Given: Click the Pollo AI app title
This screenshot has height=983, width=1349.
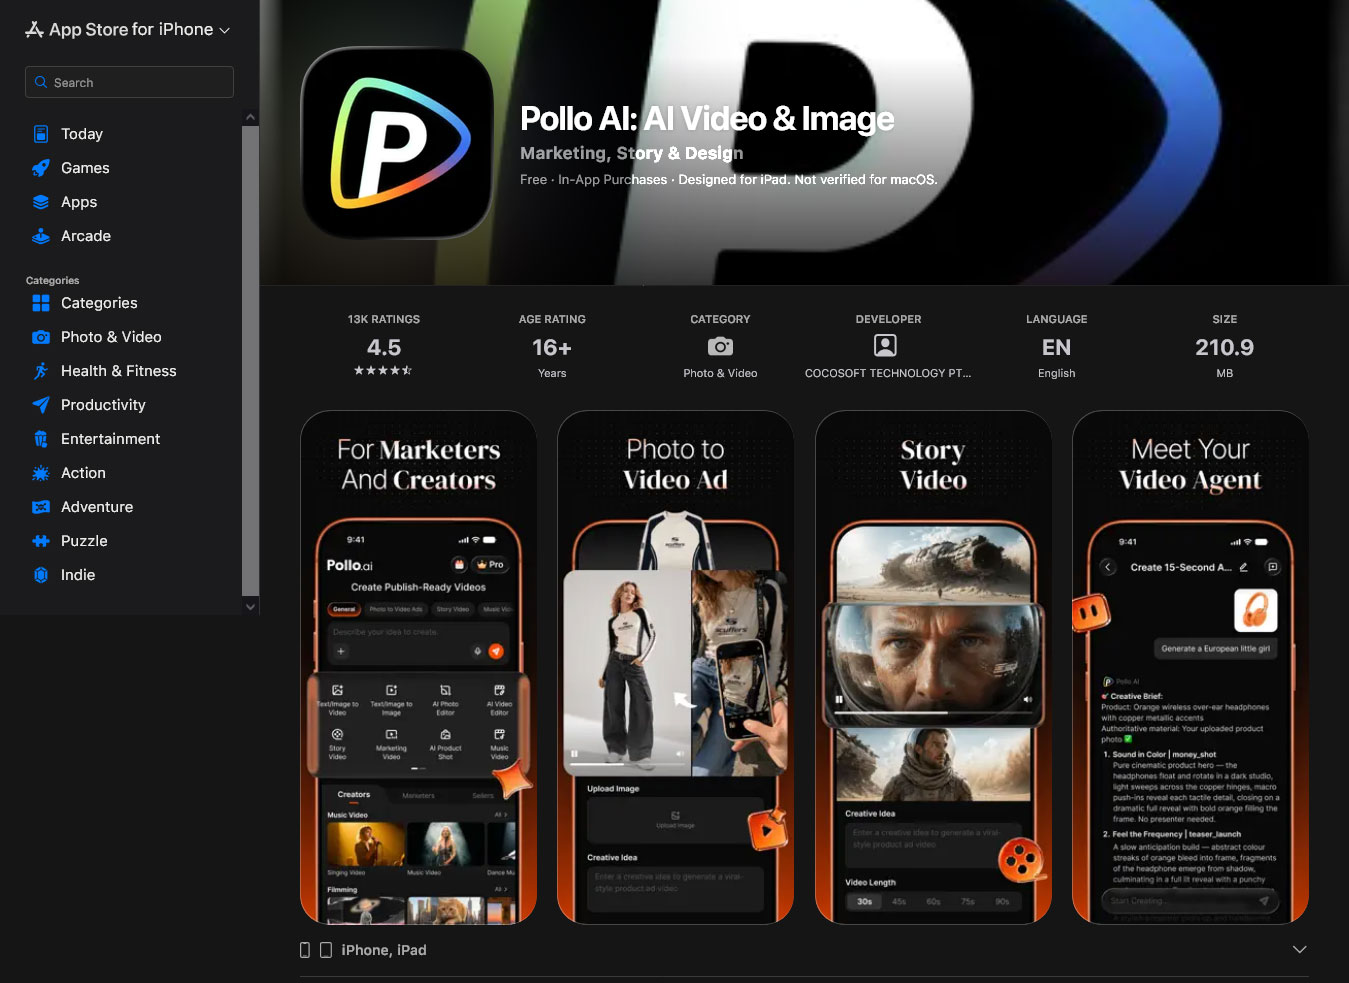Looking at the screenshot, I should tap(707, 119).
